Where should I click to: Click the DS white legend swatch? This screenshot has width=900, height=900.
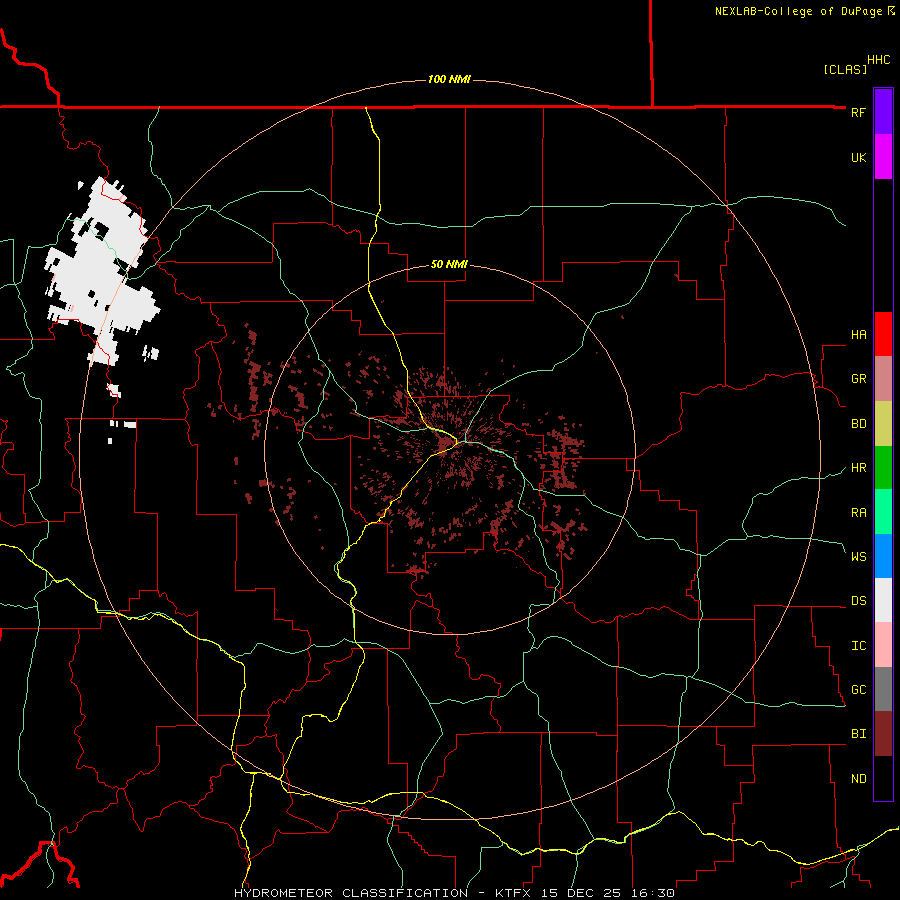(x=883, y=600)
